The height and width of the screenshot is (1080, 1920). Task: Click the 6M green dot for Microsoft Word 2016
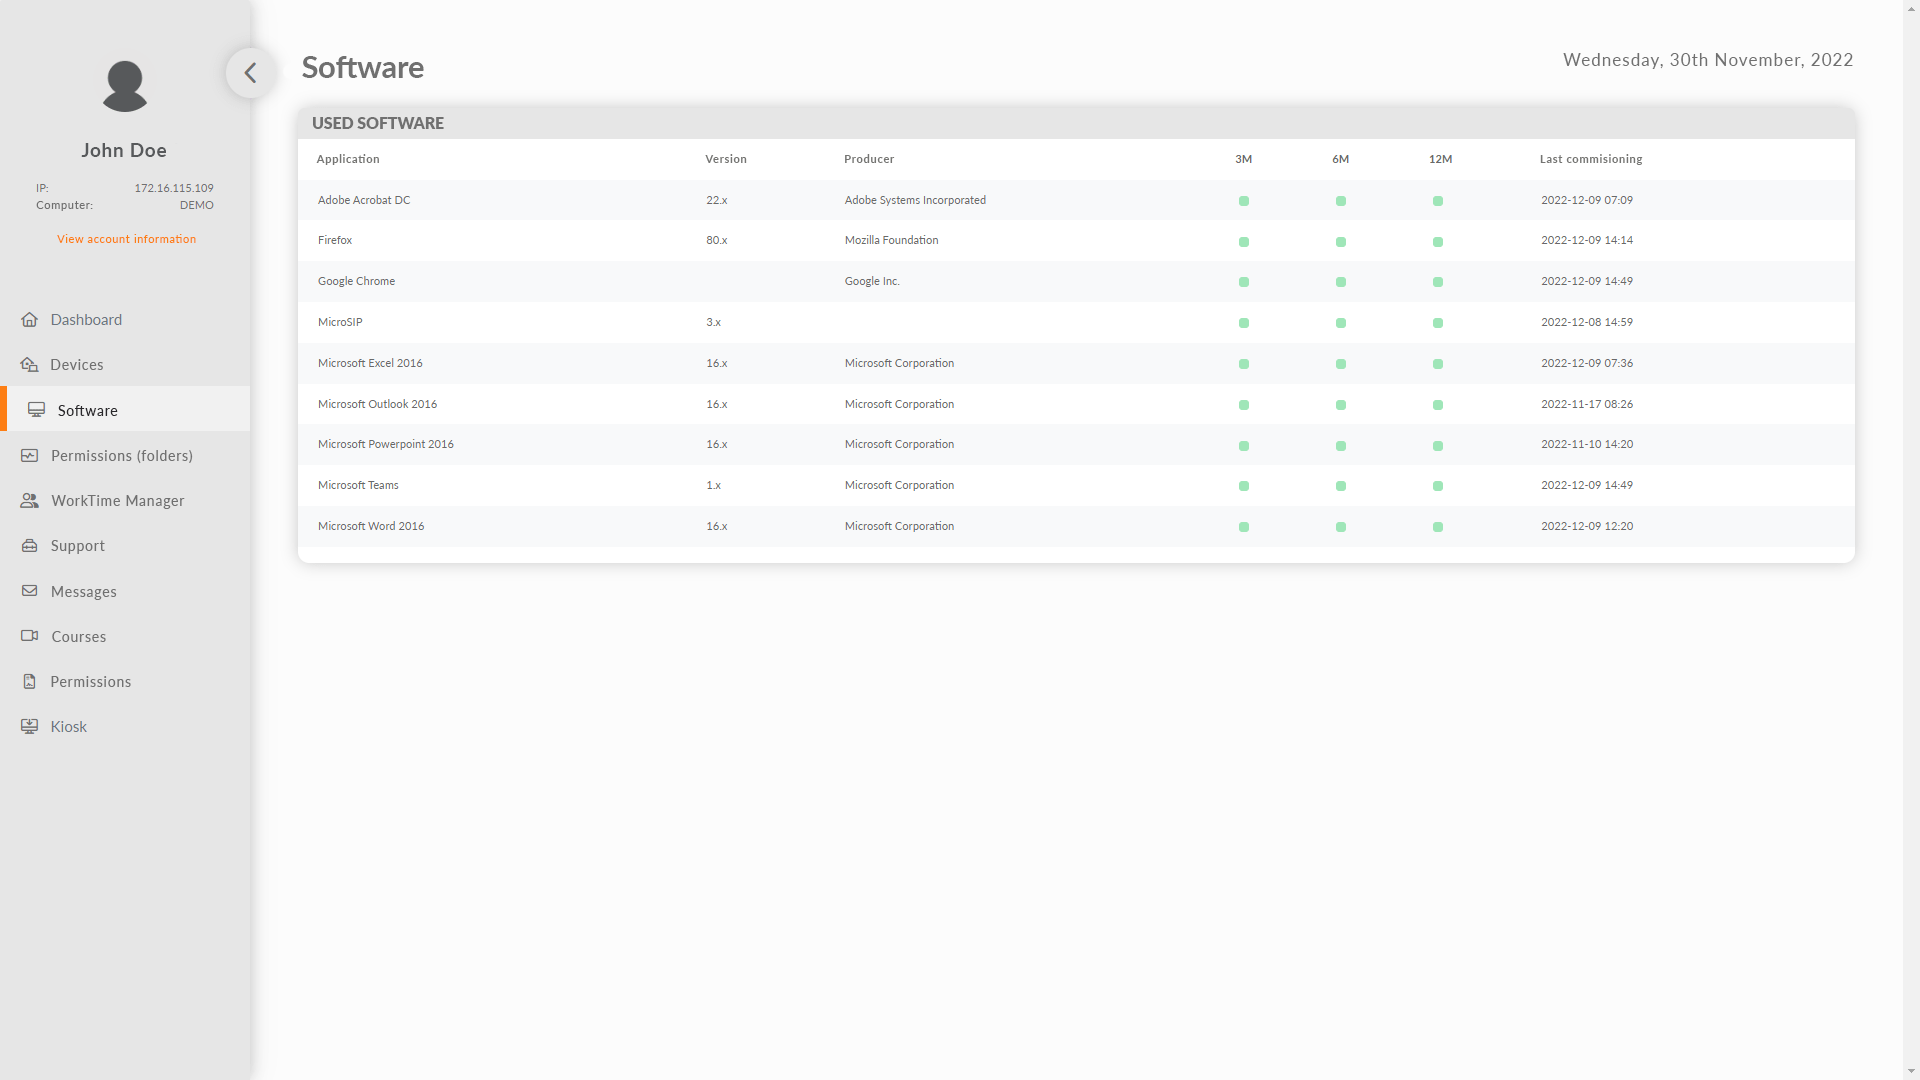click(1341, 527)
